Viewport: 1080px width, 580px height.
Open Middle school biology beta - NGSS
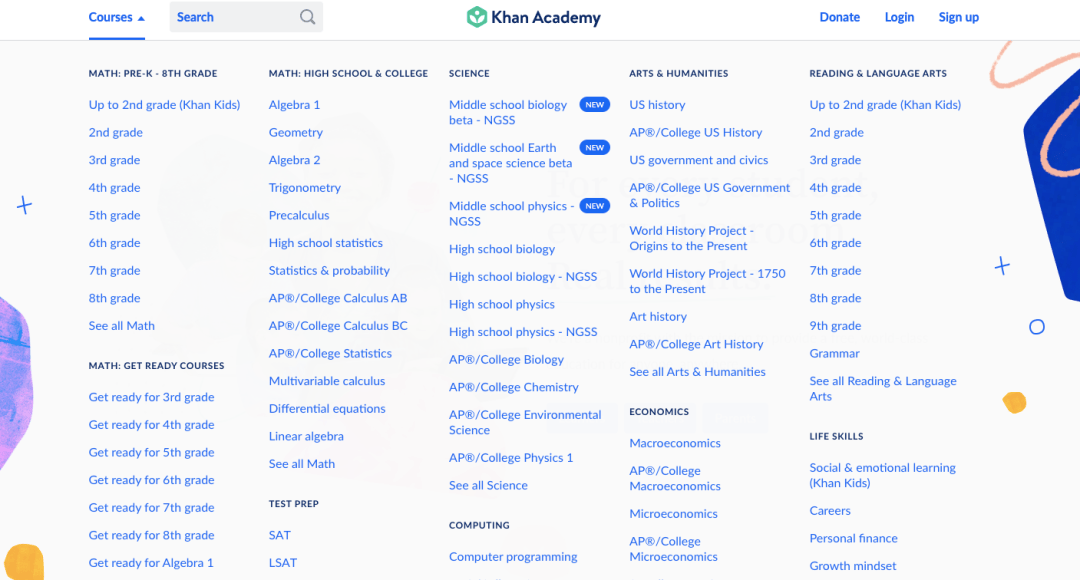point(508,112)
